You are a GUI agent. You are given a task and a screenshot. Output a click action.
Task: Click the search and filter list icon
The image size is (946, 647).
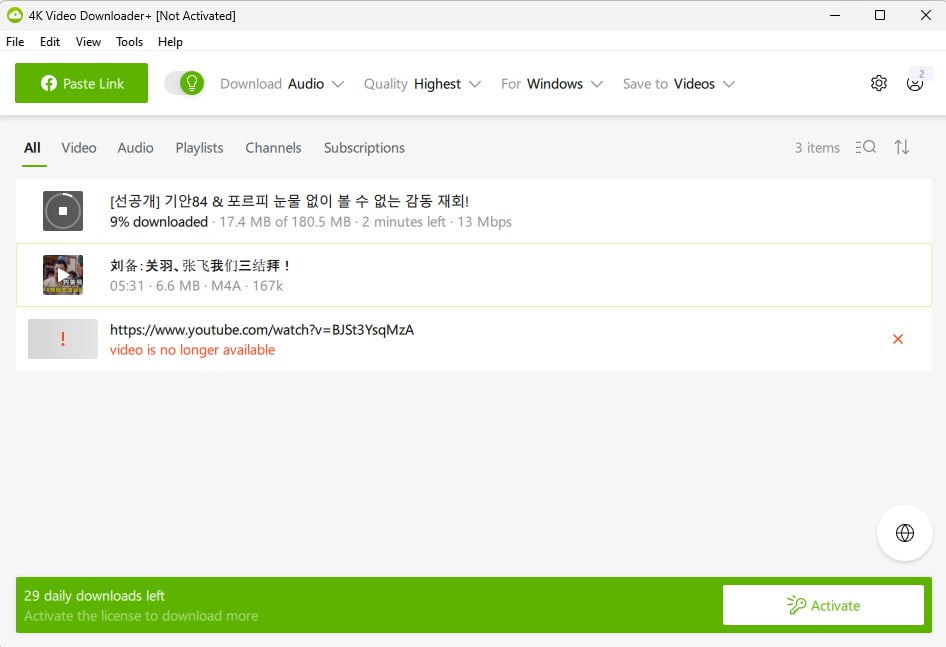pos(866,147)
